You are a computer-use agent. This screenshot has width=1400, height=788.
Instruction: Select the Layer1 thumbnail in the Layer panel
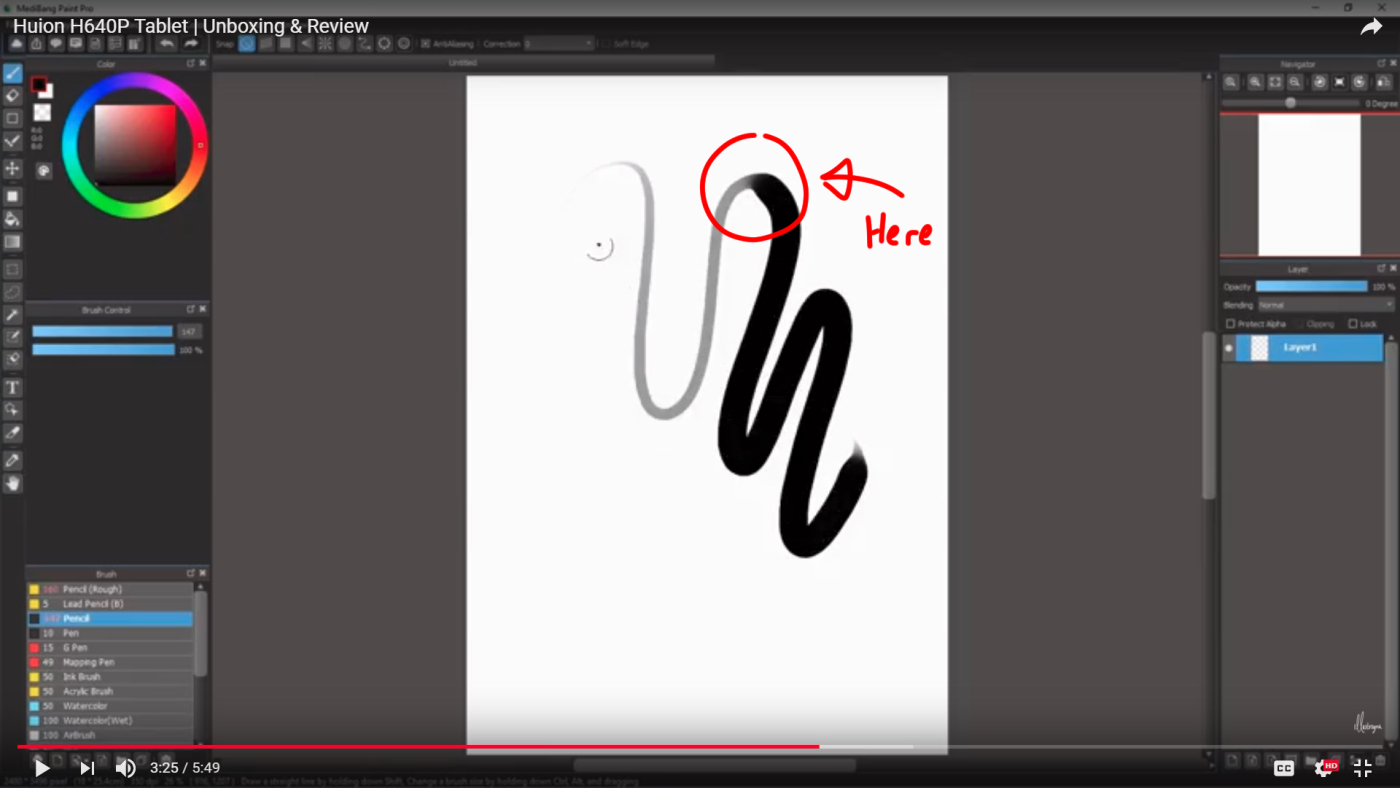pos(1260,348)
